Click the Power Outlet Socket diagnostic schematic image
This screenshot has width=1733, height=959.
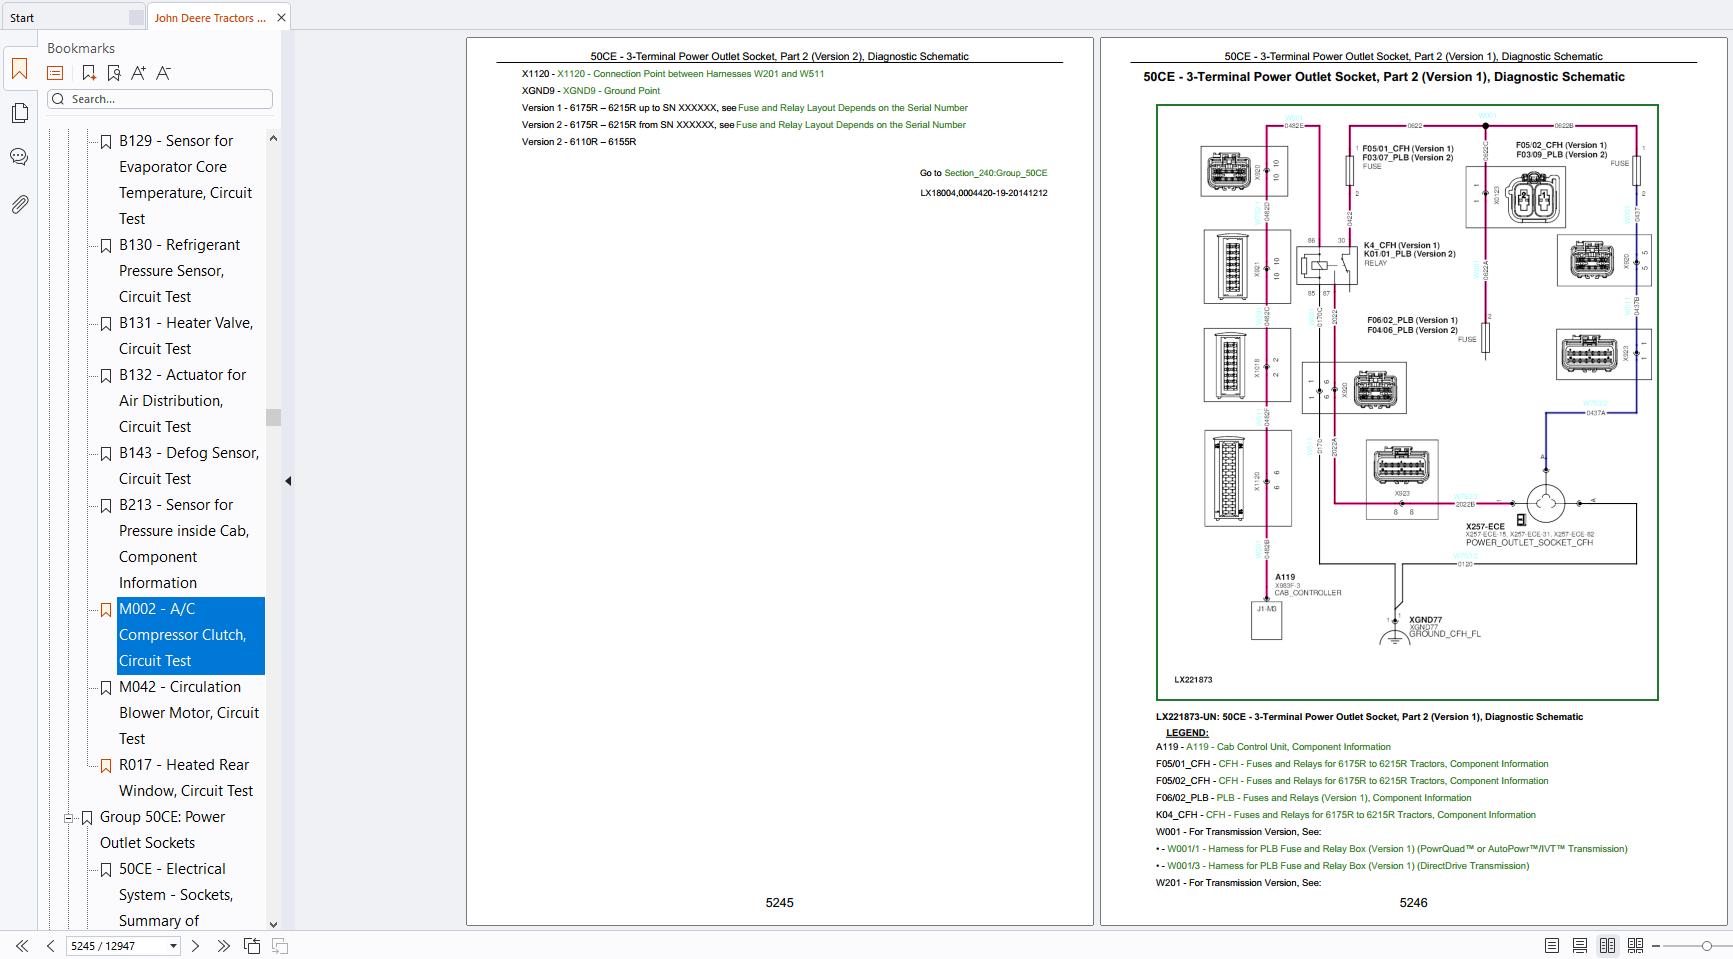pyautogui.click(x=1407, y=402)
